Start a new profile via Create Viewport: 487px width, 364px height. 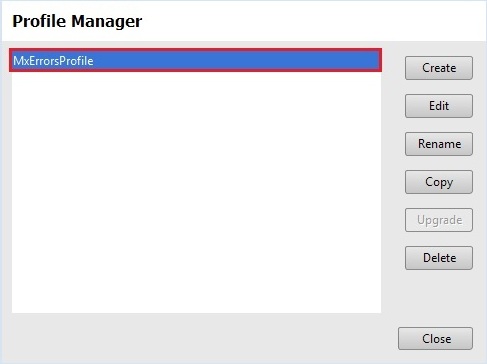[439, 68]
